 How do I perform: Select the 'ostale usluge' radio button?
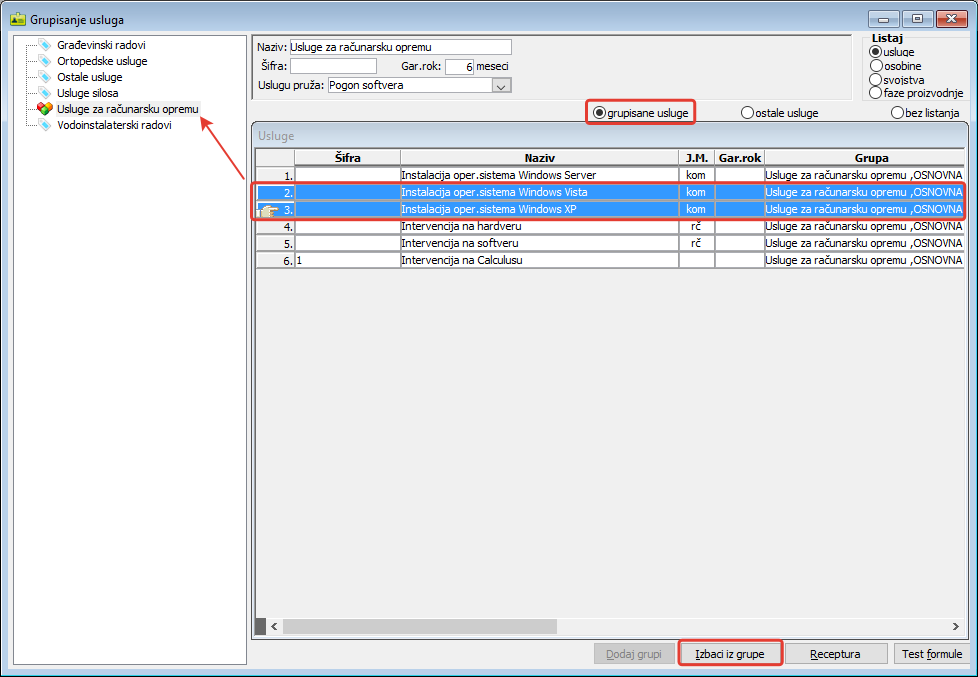(x=747, y=113)
